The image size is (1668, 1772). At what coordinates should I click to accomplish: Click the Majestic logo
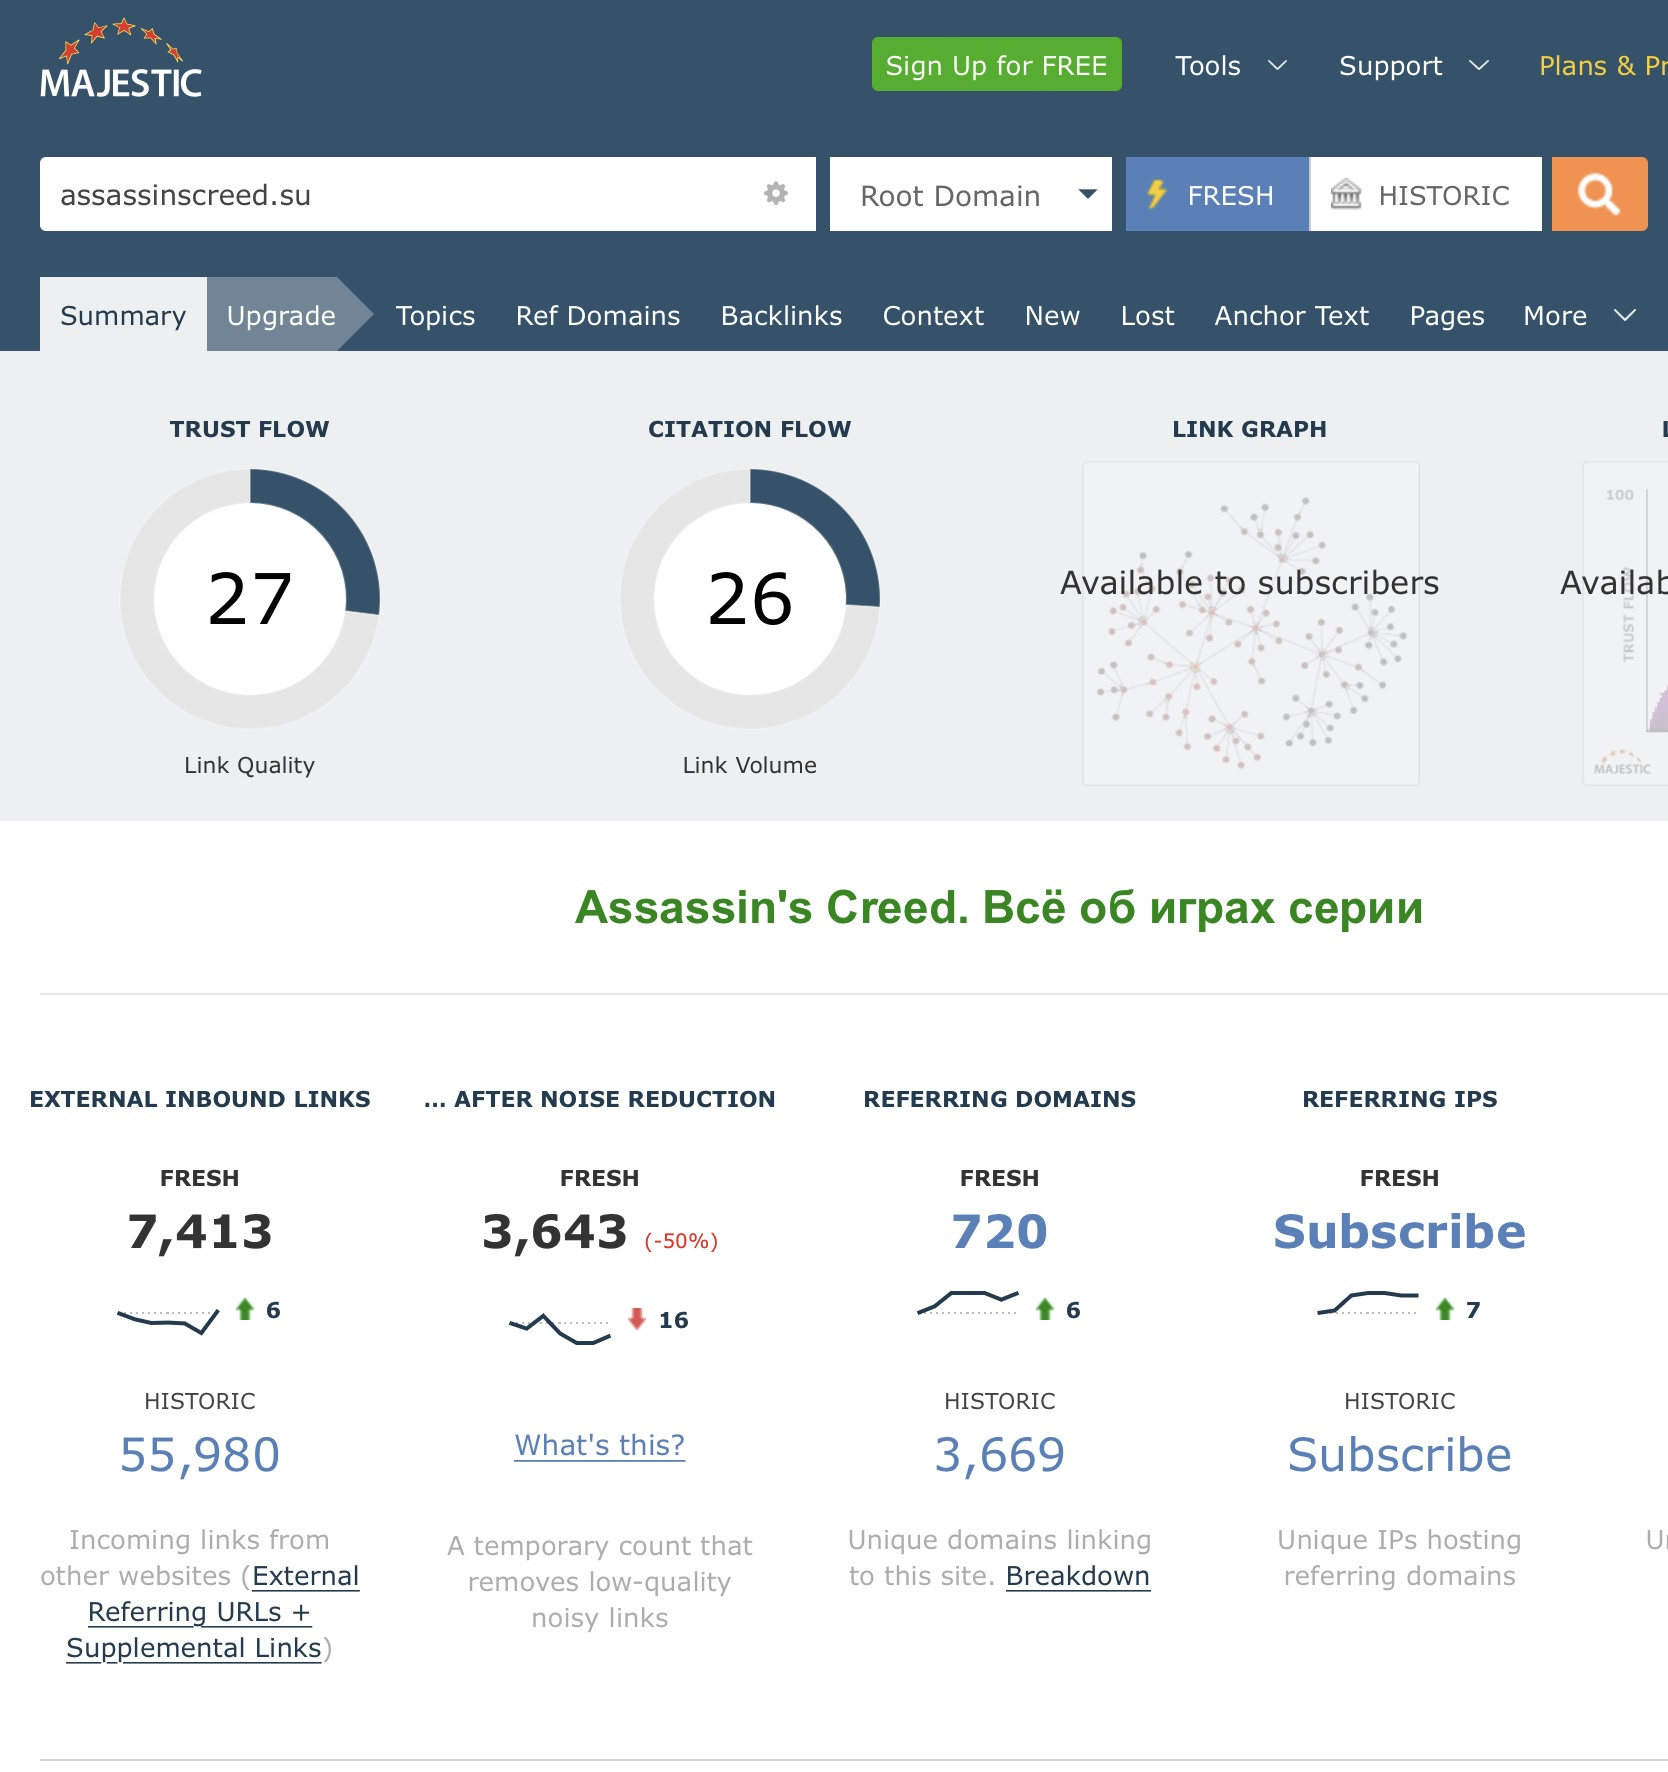121,60
